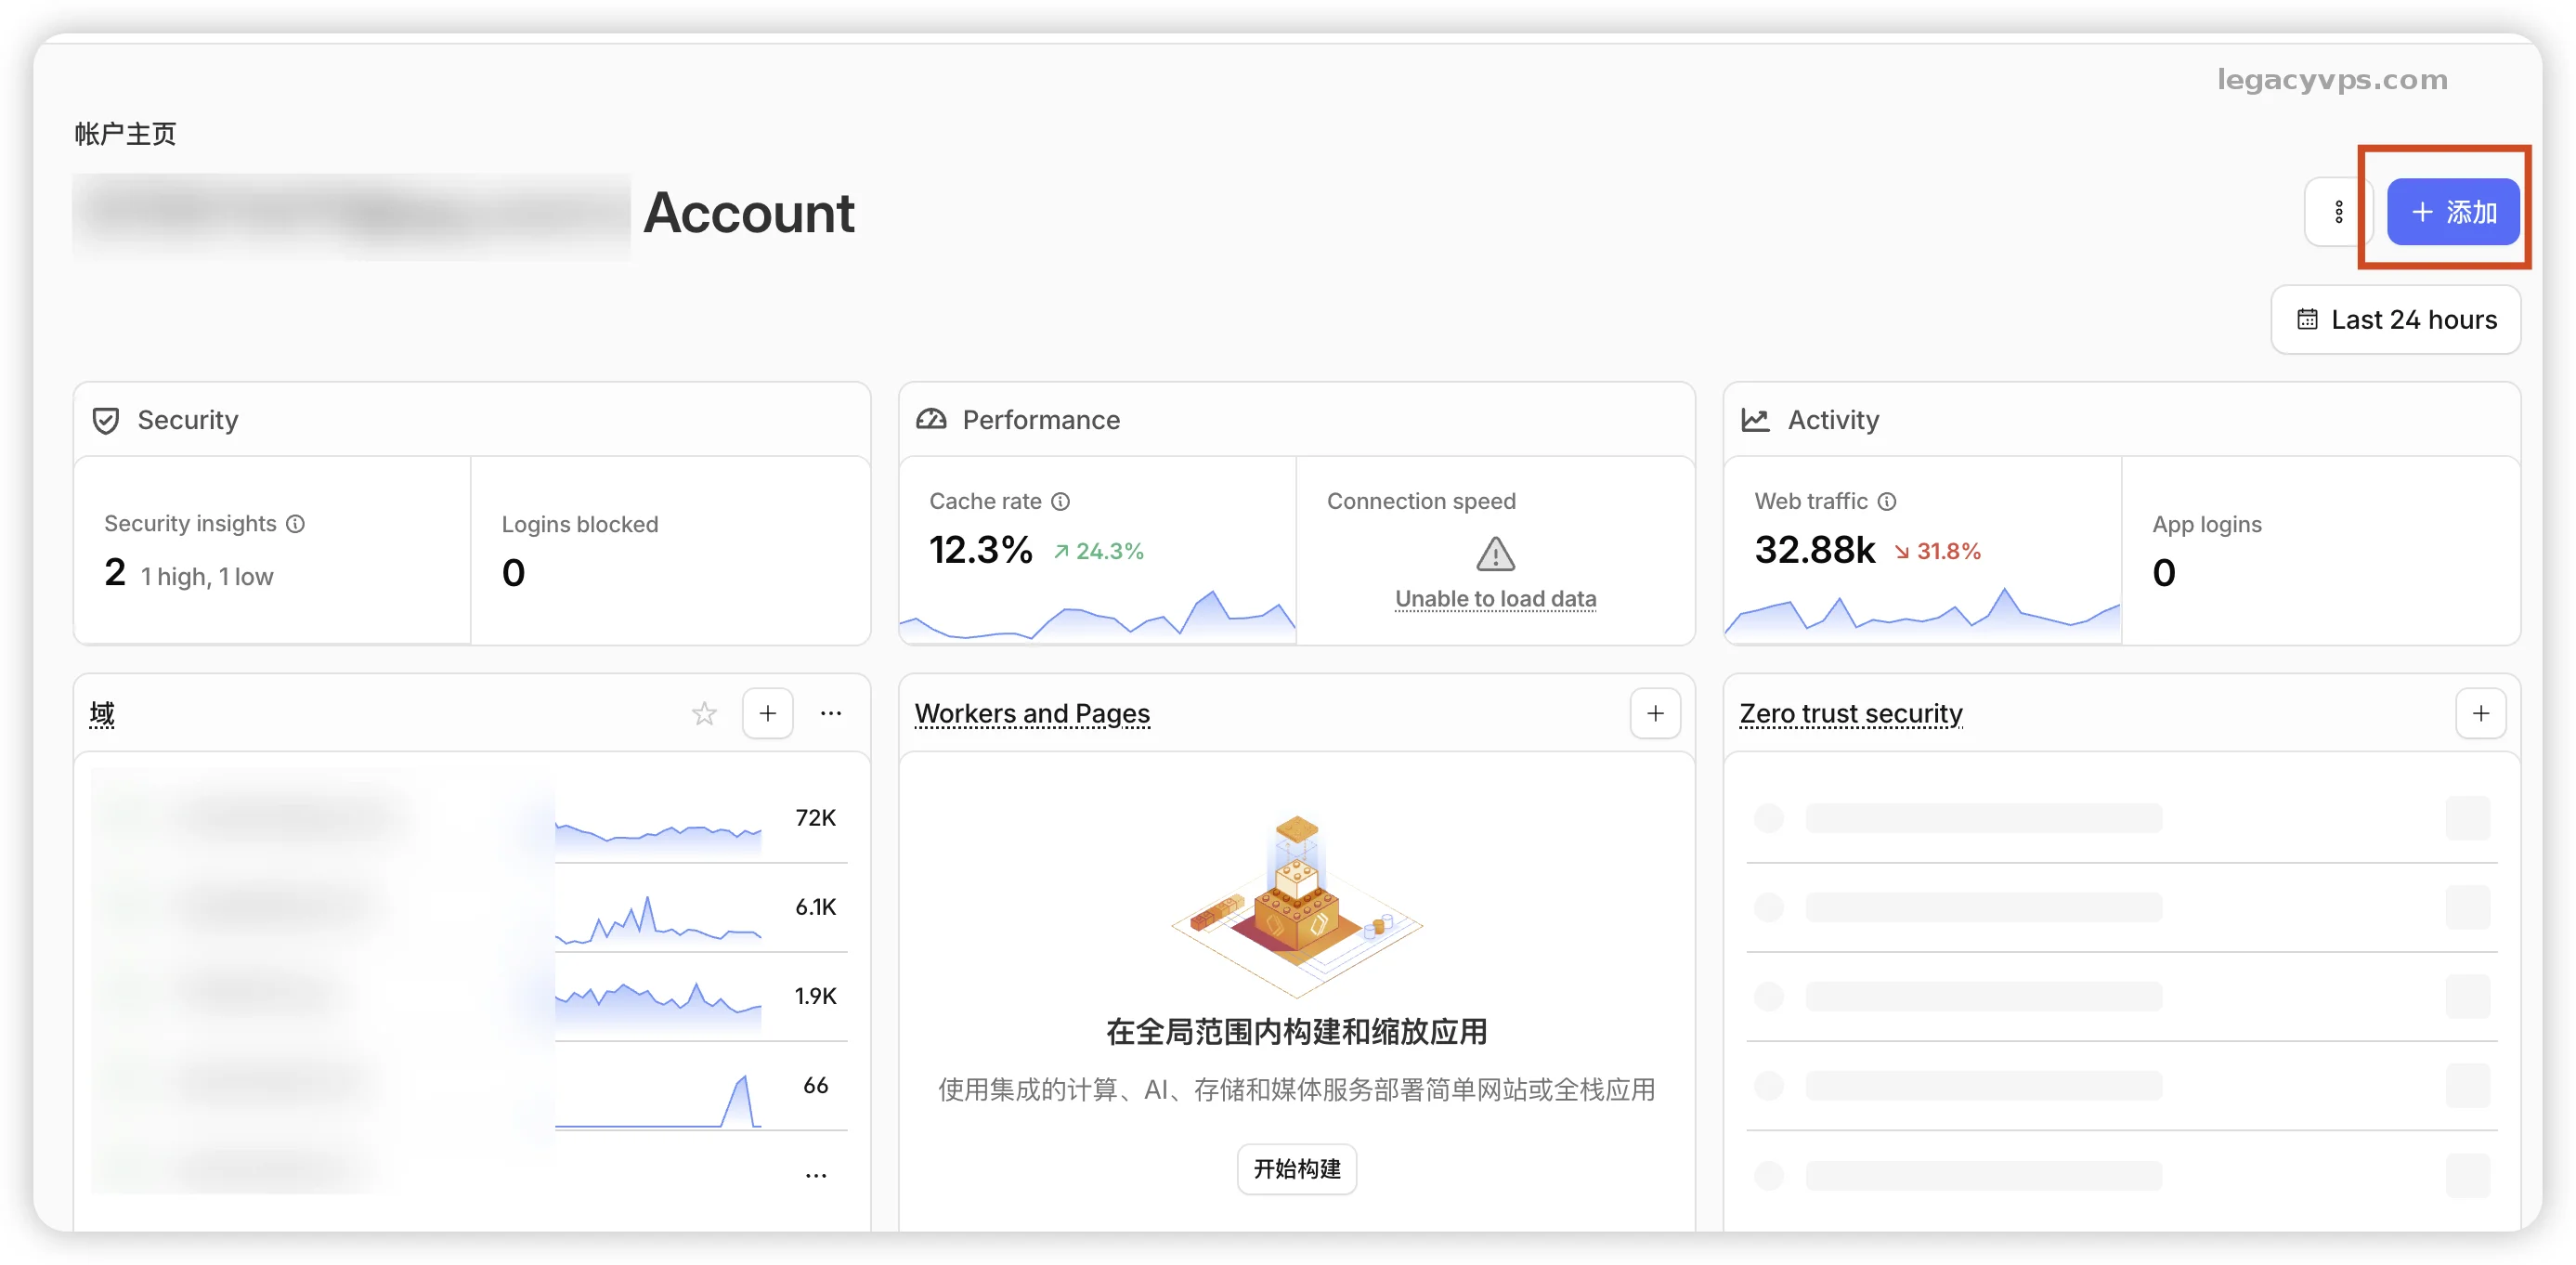2576x1265 pixels.
Task: Click the 开始构建 start building button
Action: pos(1296,1169)
